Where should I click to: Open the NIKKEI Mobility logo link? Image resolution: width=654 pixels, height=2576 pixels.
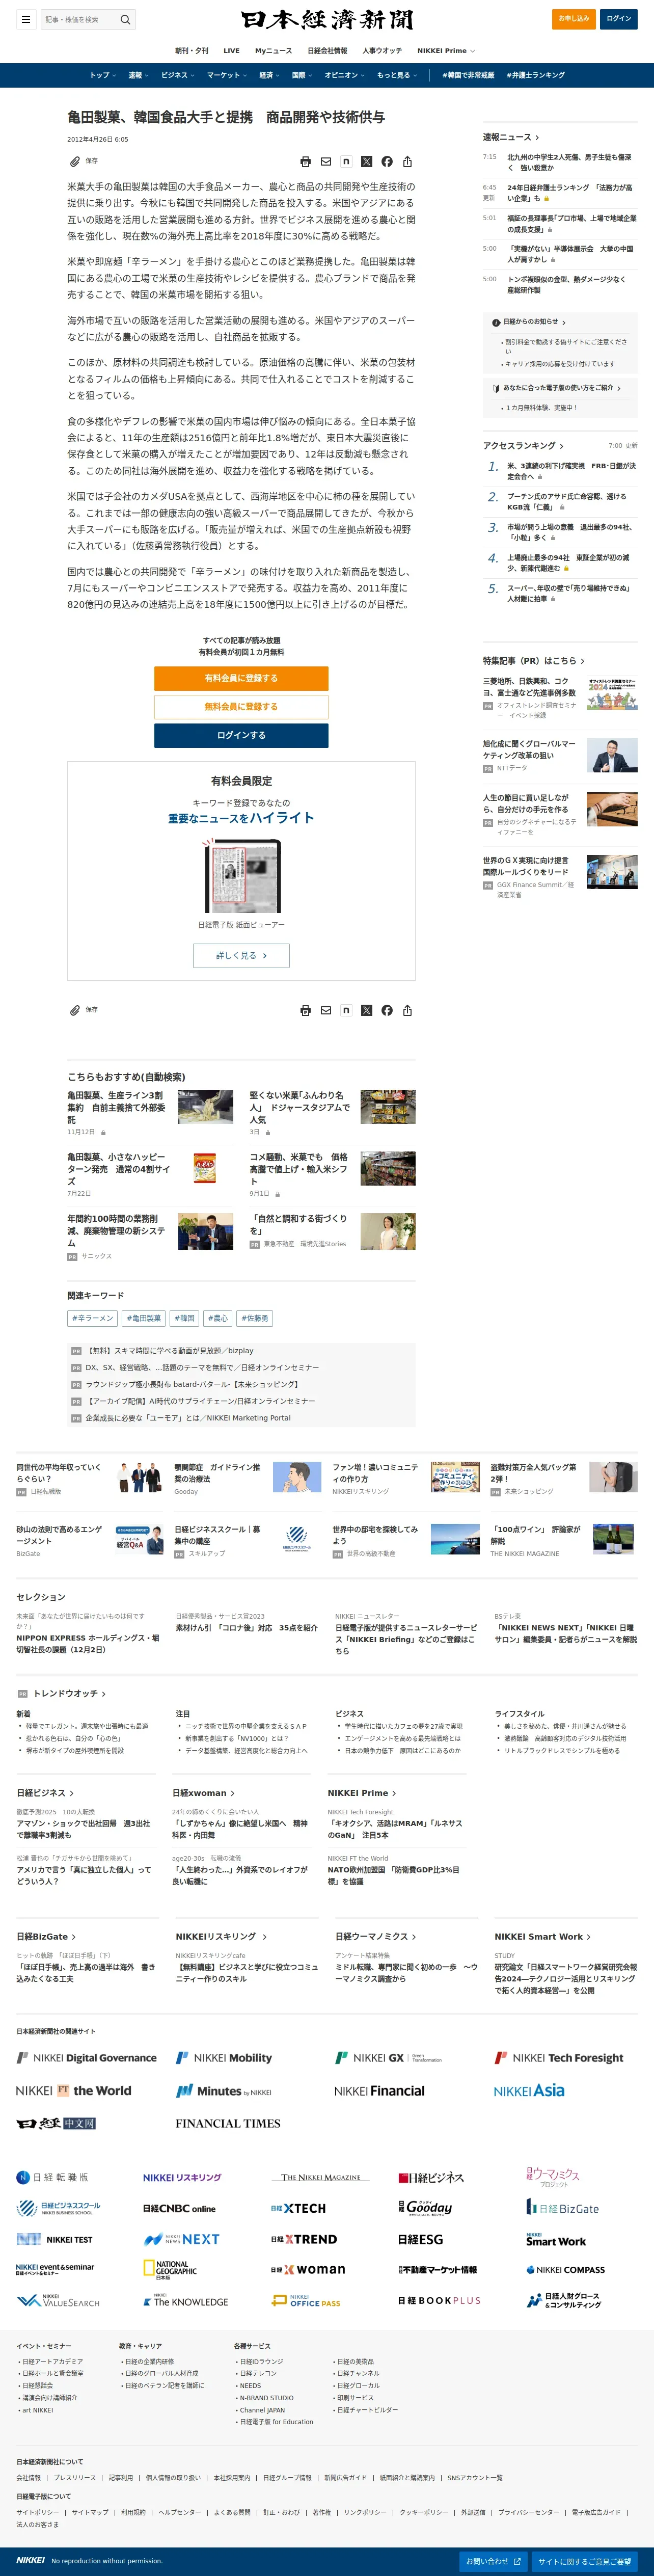point(224,2058)
